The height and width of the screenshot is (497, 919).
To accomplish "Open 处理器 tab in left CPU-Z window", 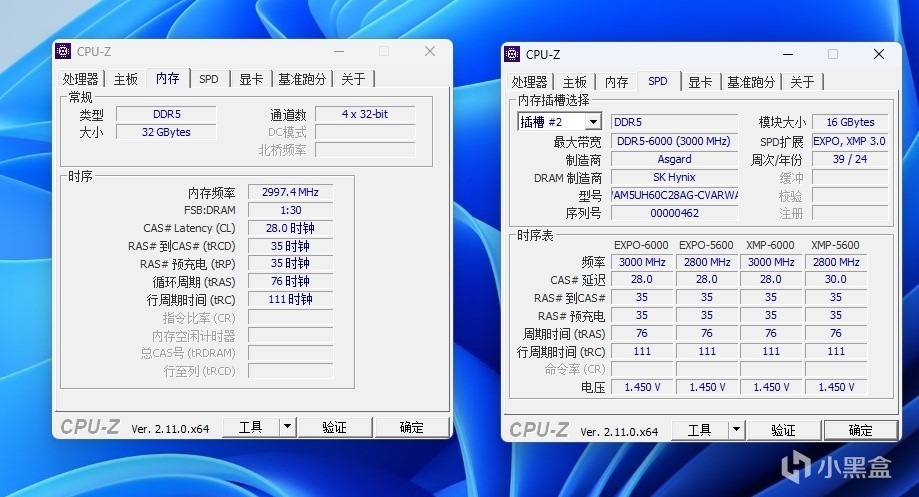I will pos(81,79).
